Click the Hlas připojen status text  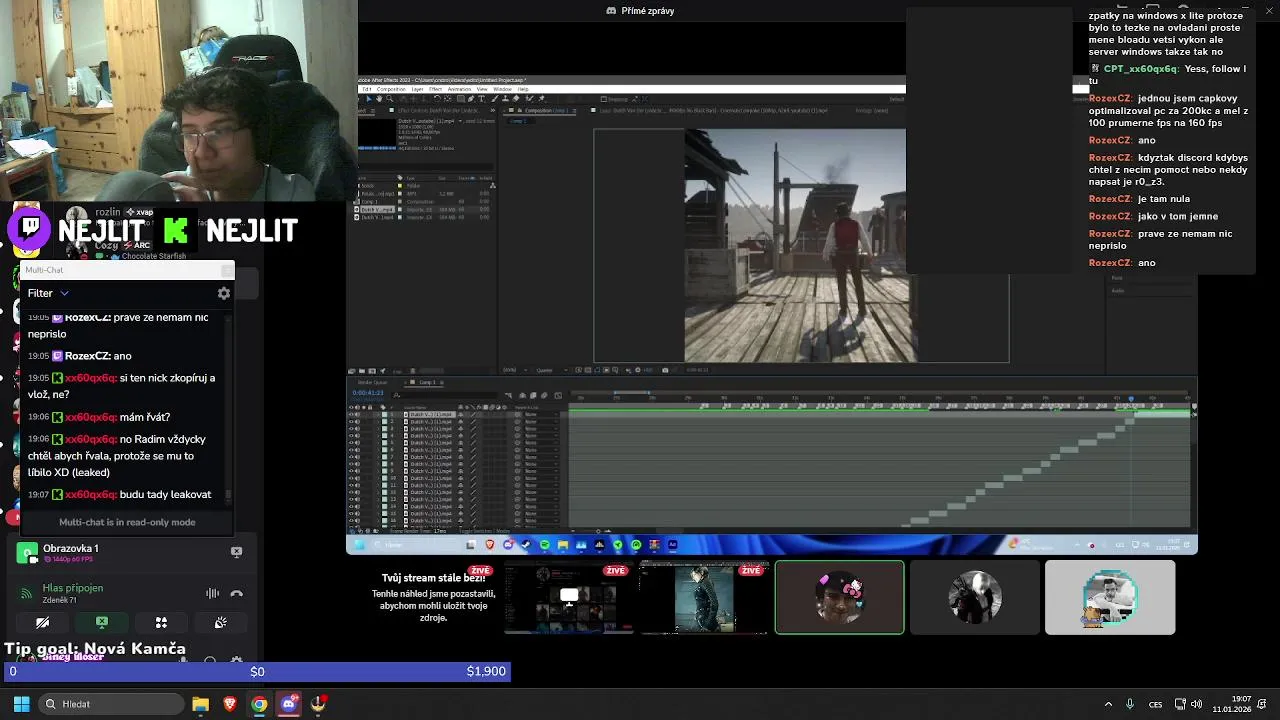pos(72,588)
